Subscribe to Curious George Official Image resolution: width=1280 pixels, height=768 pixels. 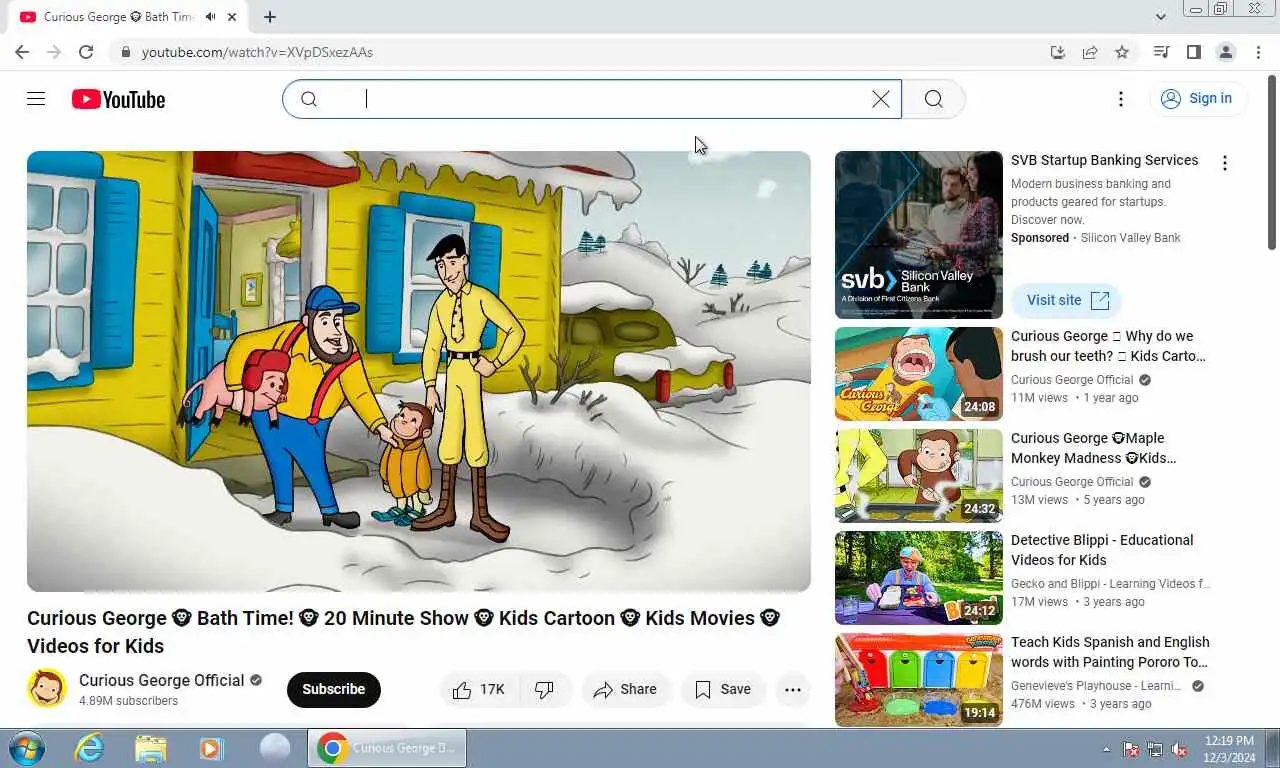(x=333, y=689)
